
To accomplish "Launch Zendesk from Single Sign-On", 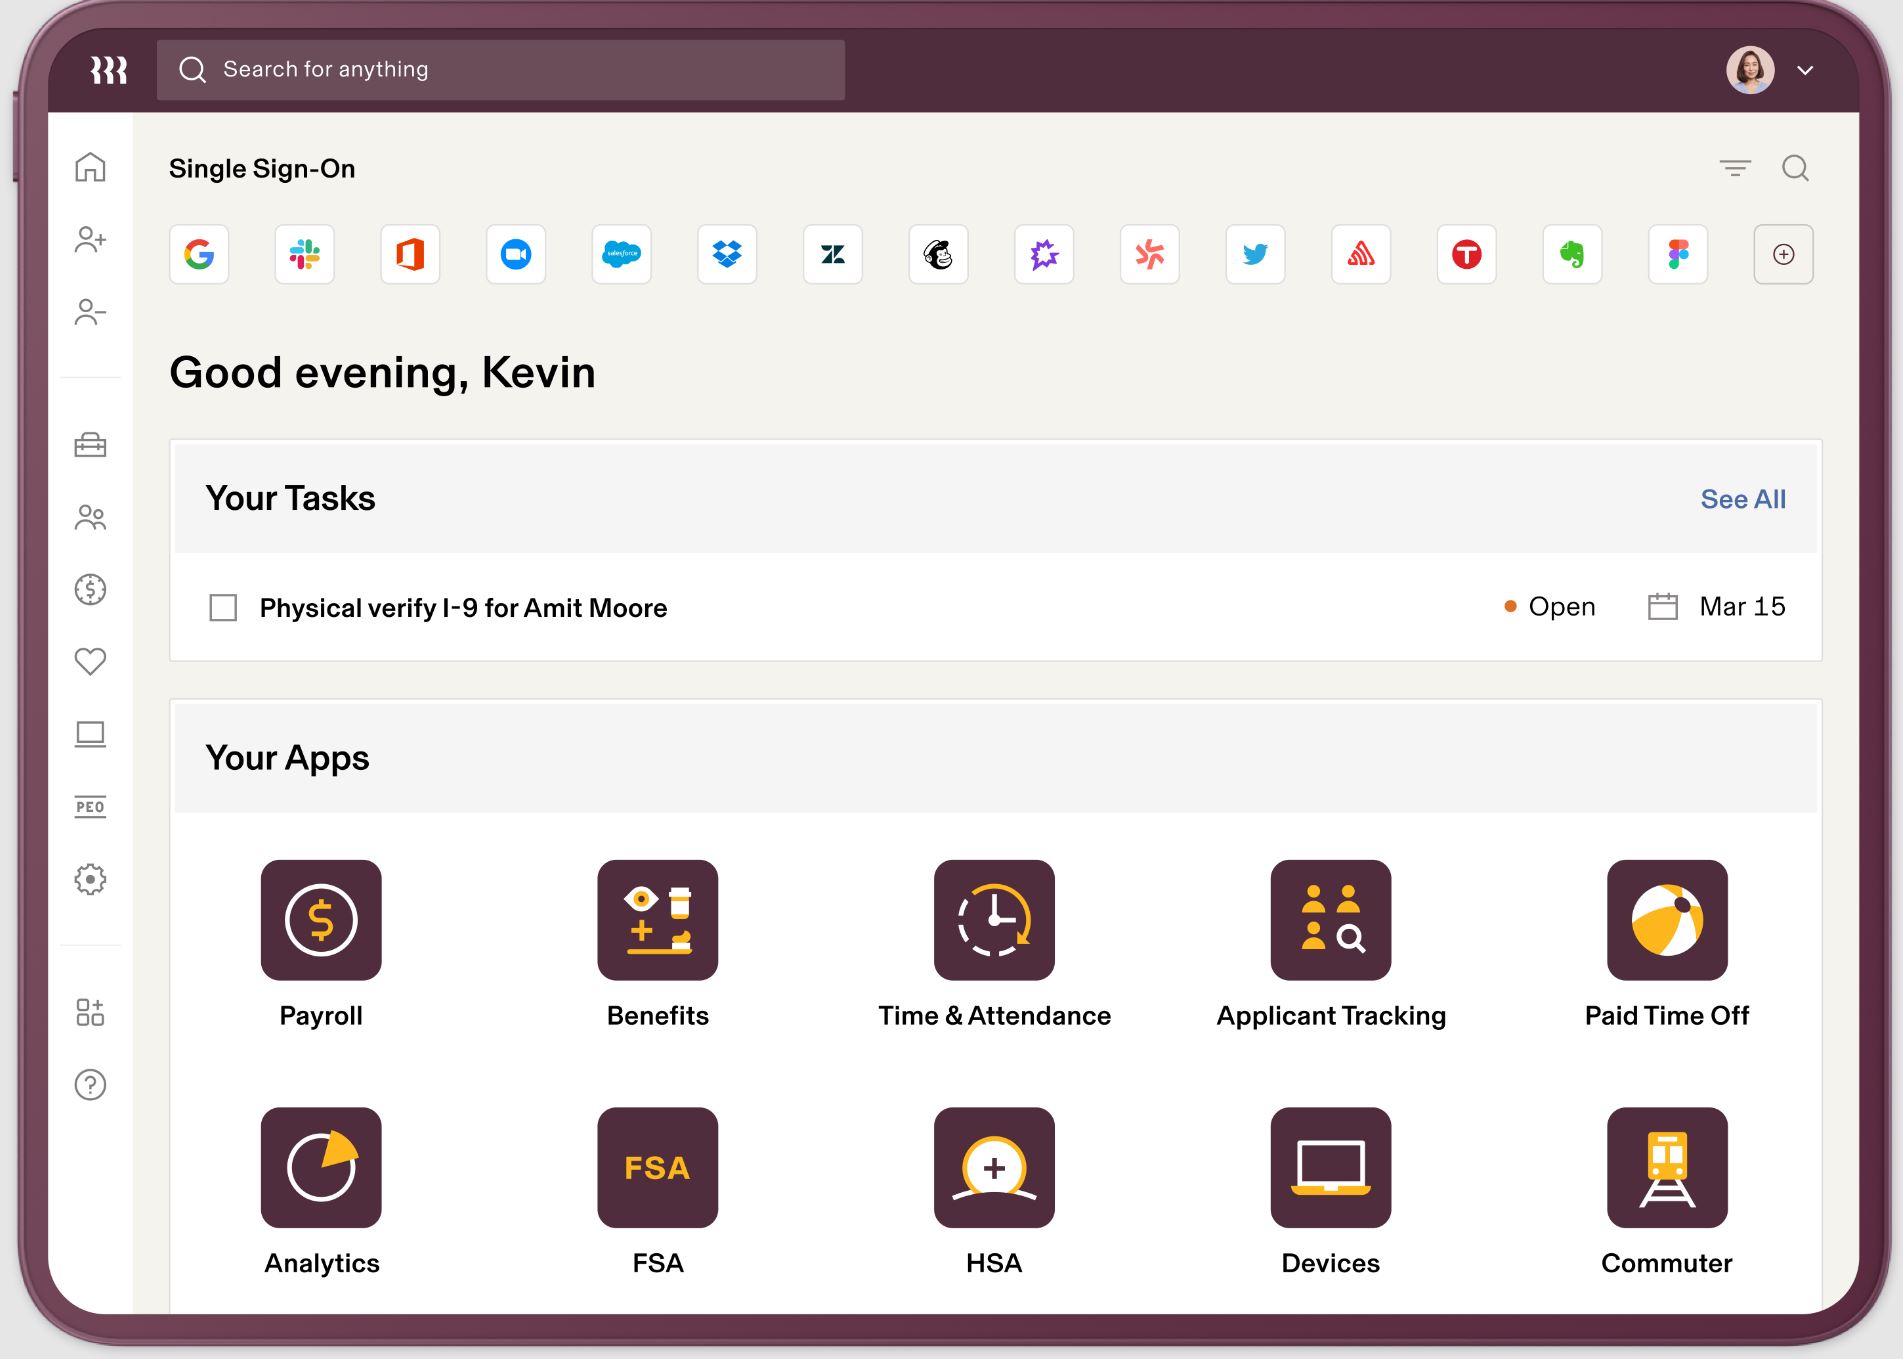I will (x=833, y=254).
